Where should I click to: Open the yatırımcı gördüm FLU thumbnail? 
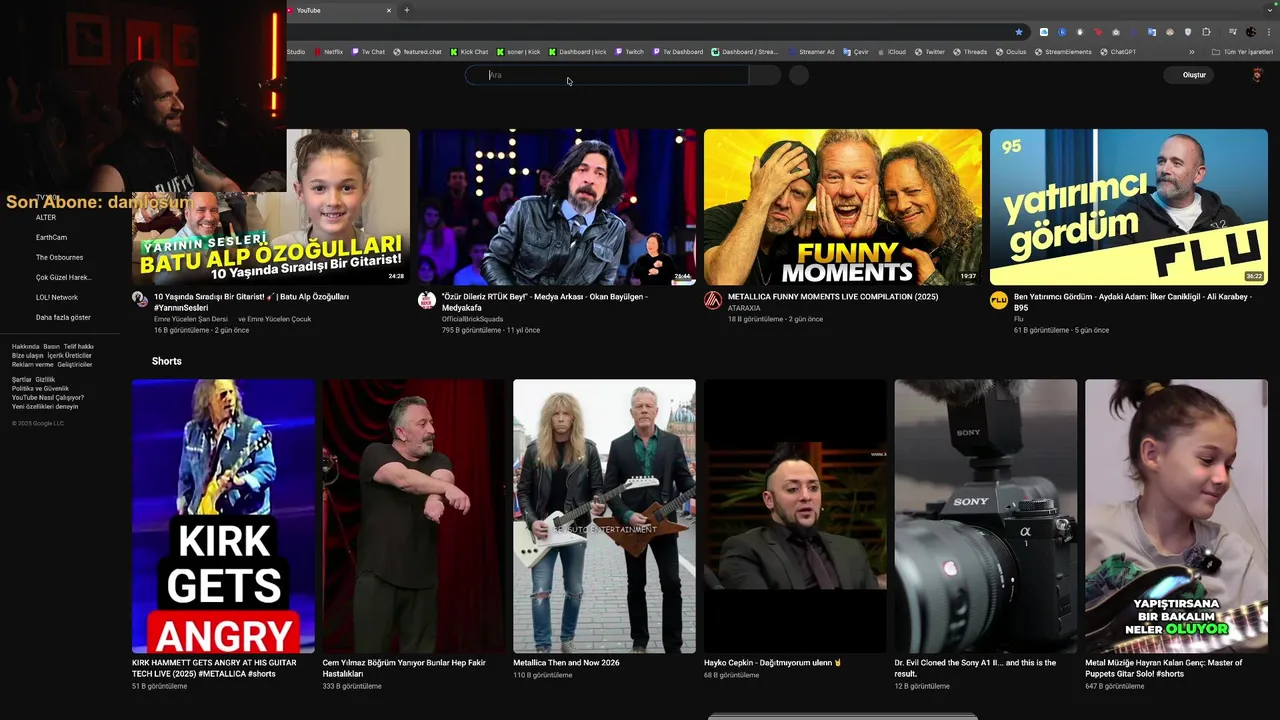pyautogui.click(x=1129, y=207)
